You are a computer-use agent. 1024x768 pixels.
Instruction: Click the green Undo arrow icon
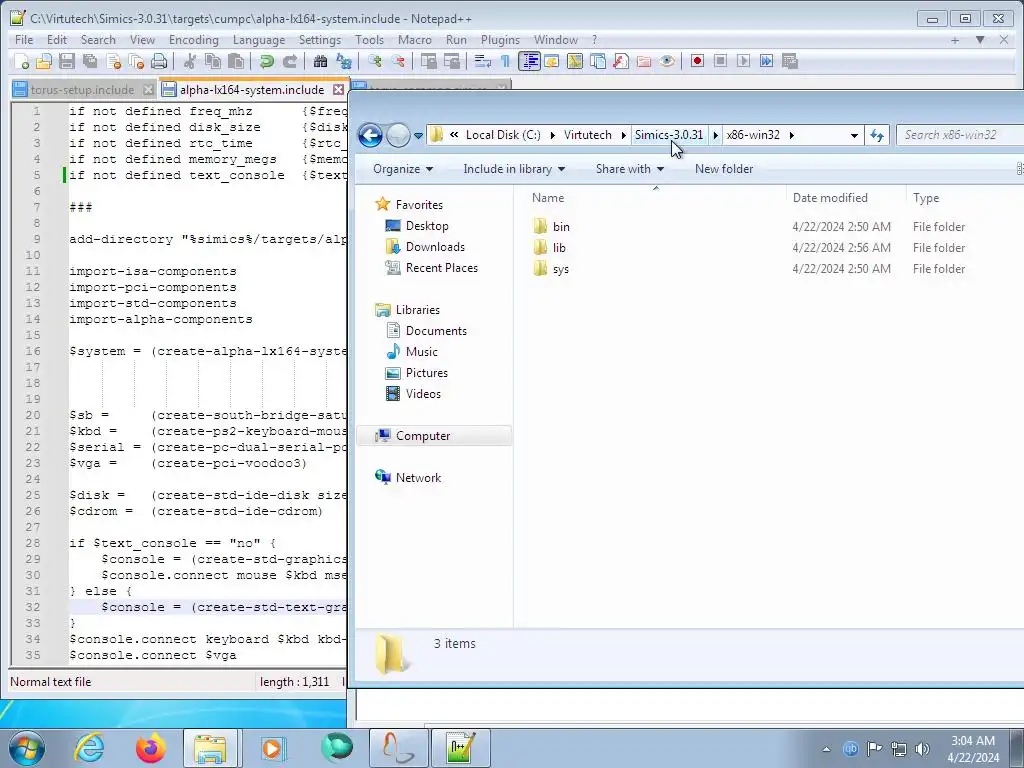(266, 61)
